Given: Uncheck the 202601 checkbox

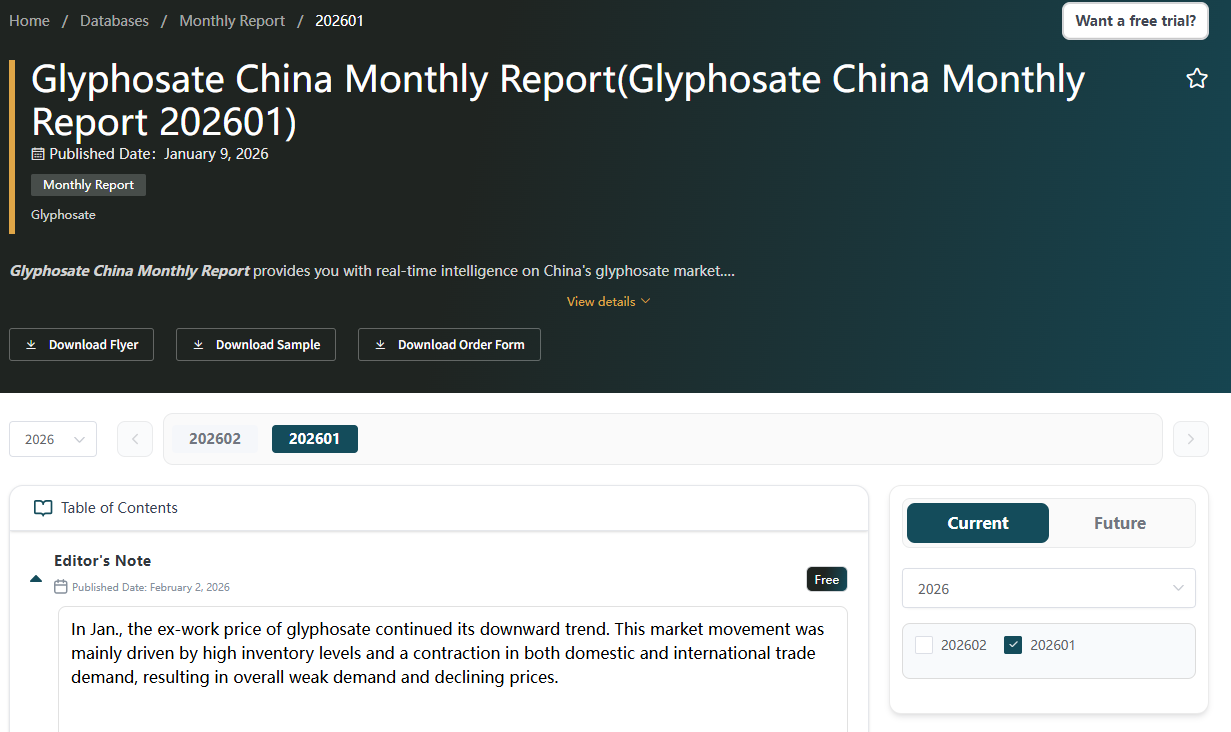Looking at the screenshot, I should 1013,645.
